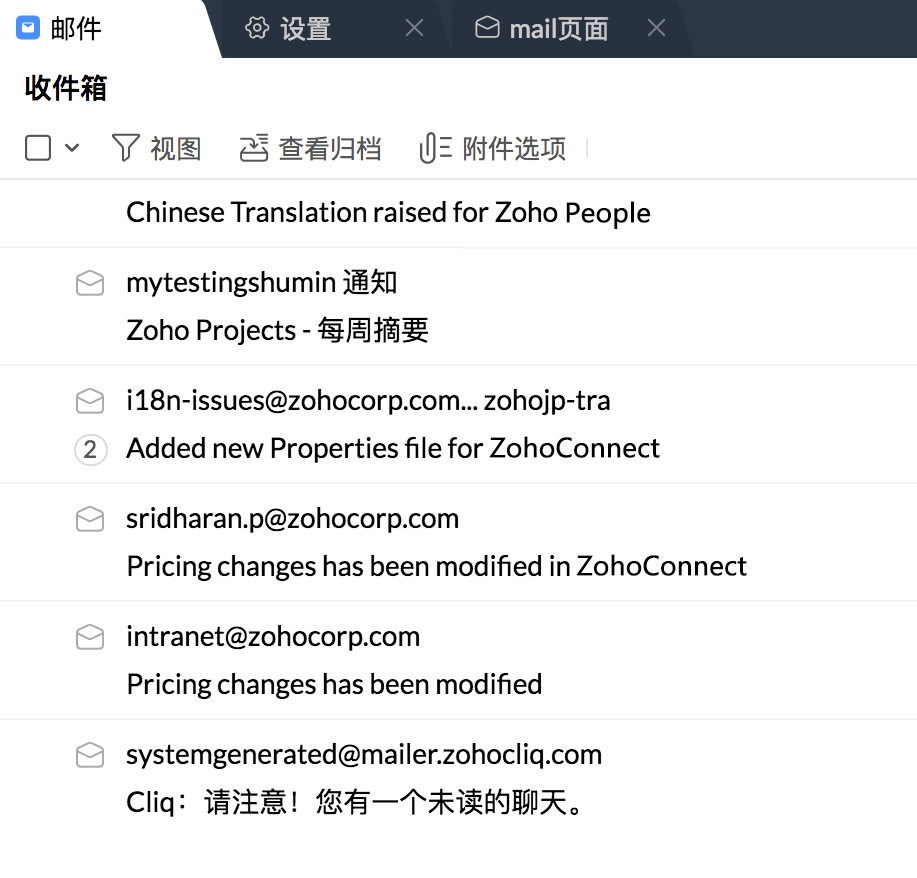This screenshot has height=878, width=917.
Task: Open the dropdown arrow beside select-all checkbox
Action: [72, 148]
